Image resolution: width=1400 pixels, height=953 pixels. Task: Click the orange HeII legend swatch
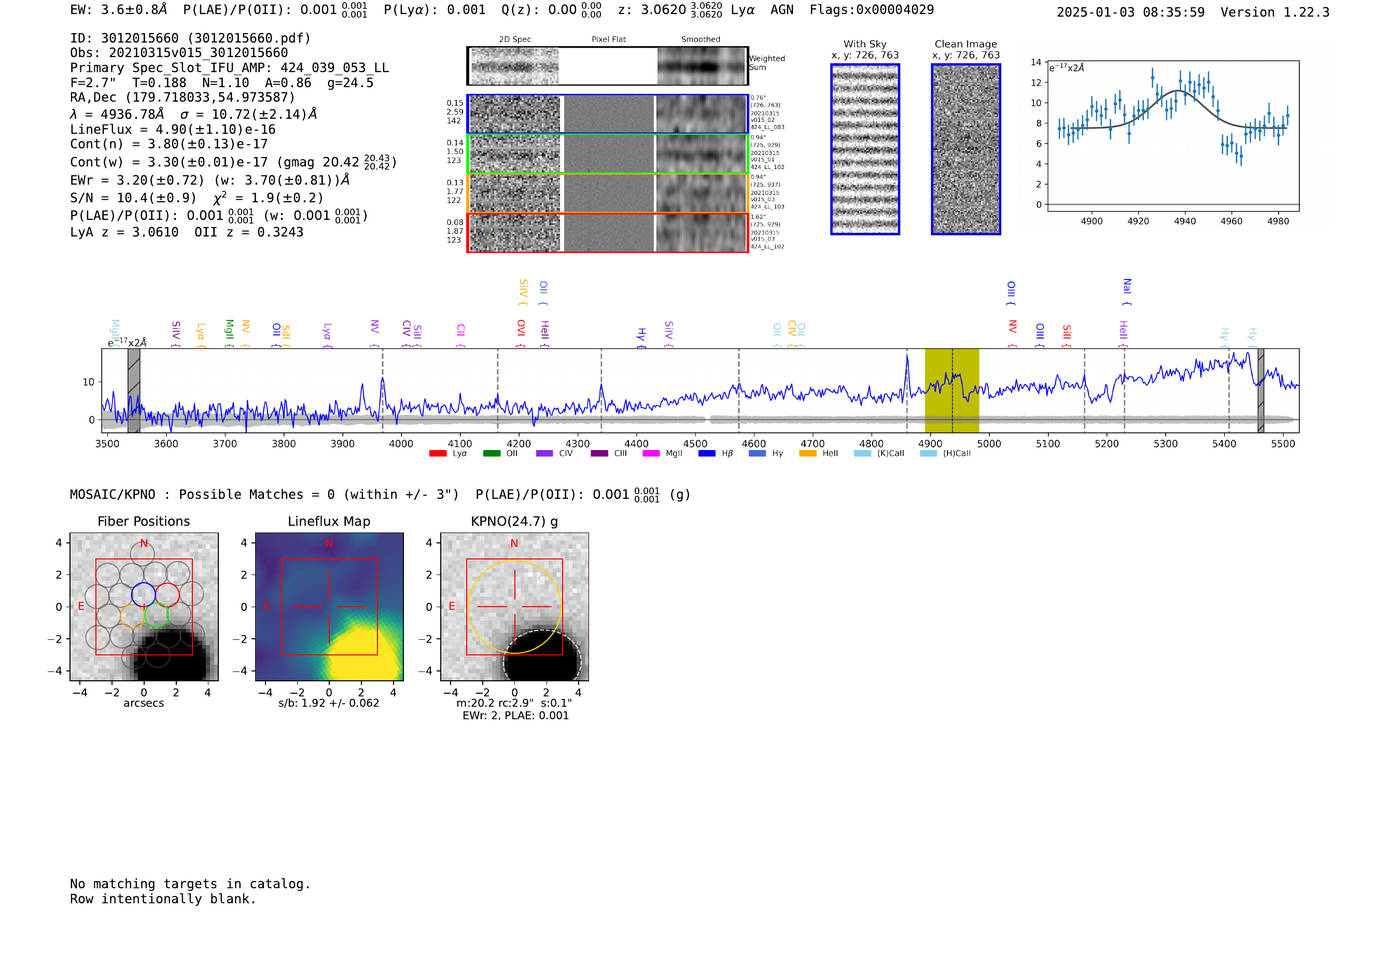point(808,454)
